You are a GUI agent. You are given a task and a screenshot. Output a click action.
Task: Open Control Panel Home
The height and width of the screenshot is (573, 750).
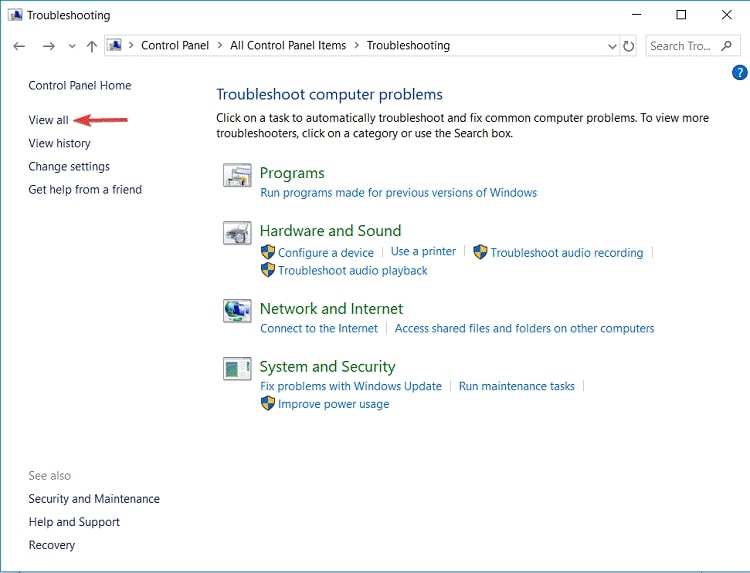80,86
